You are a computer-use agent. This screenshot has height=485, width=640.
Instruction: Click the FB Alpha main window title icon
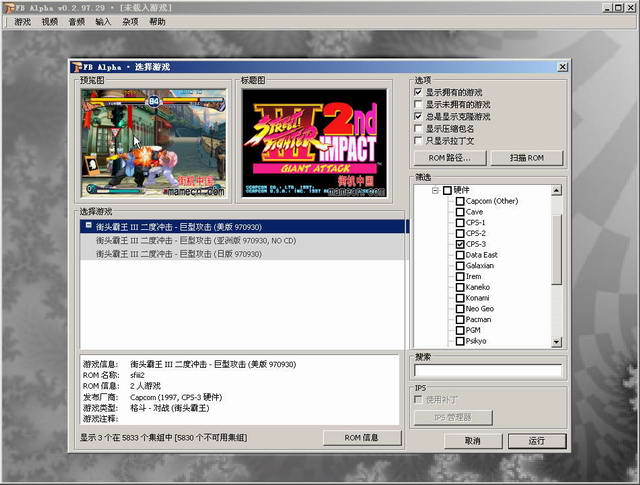(9, 7)
